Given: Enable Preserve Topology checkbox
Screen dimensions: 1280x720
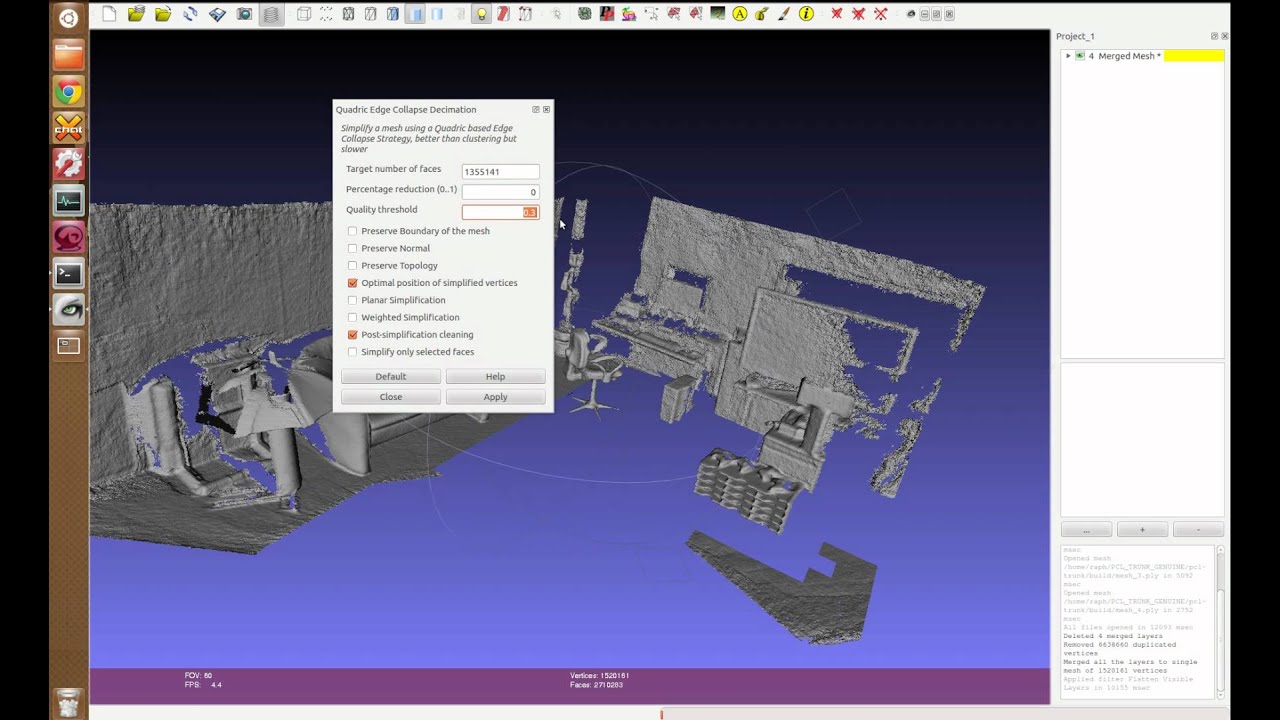Looking at the screenshot, I should point(352,266).
